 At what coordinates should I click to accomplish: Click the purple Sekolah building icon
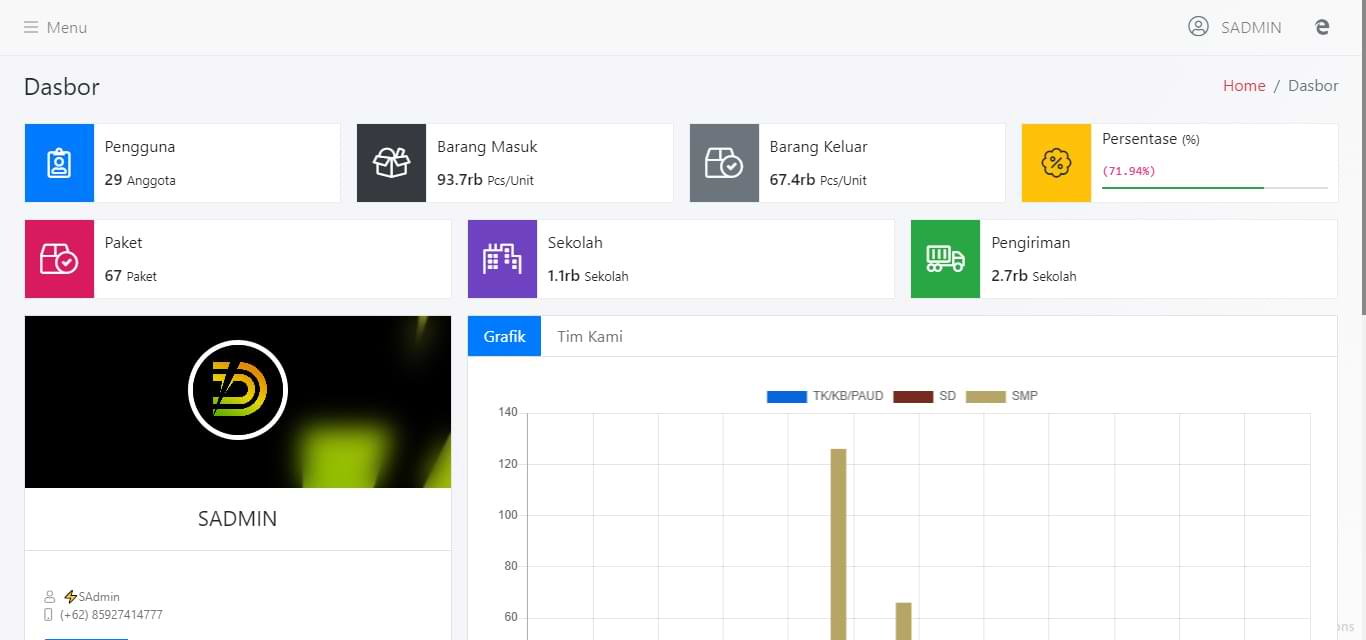pyautogui.click(x=502, y=259)
